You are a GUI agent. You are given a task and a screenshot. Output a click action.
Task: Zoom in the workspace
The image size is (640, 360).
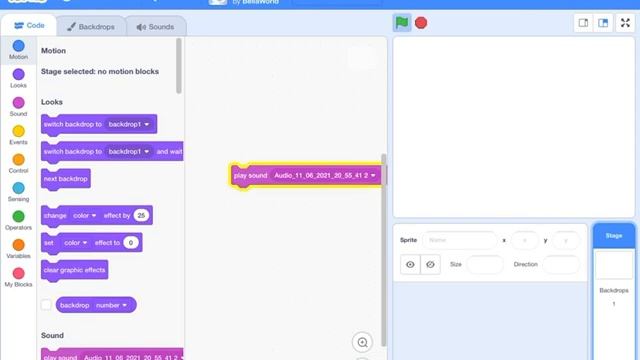[362, 342]
